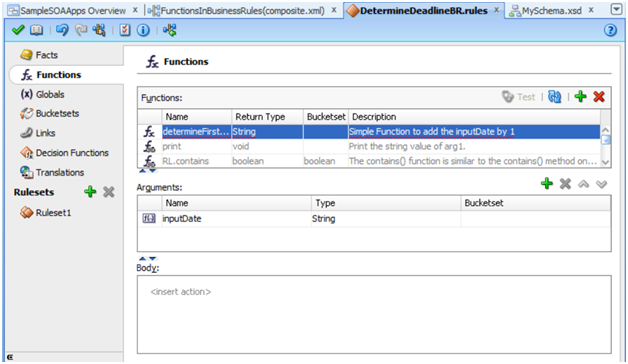Delete selected function with red X
This screenshot has height=364, width=628.
[x=599, y=97]
